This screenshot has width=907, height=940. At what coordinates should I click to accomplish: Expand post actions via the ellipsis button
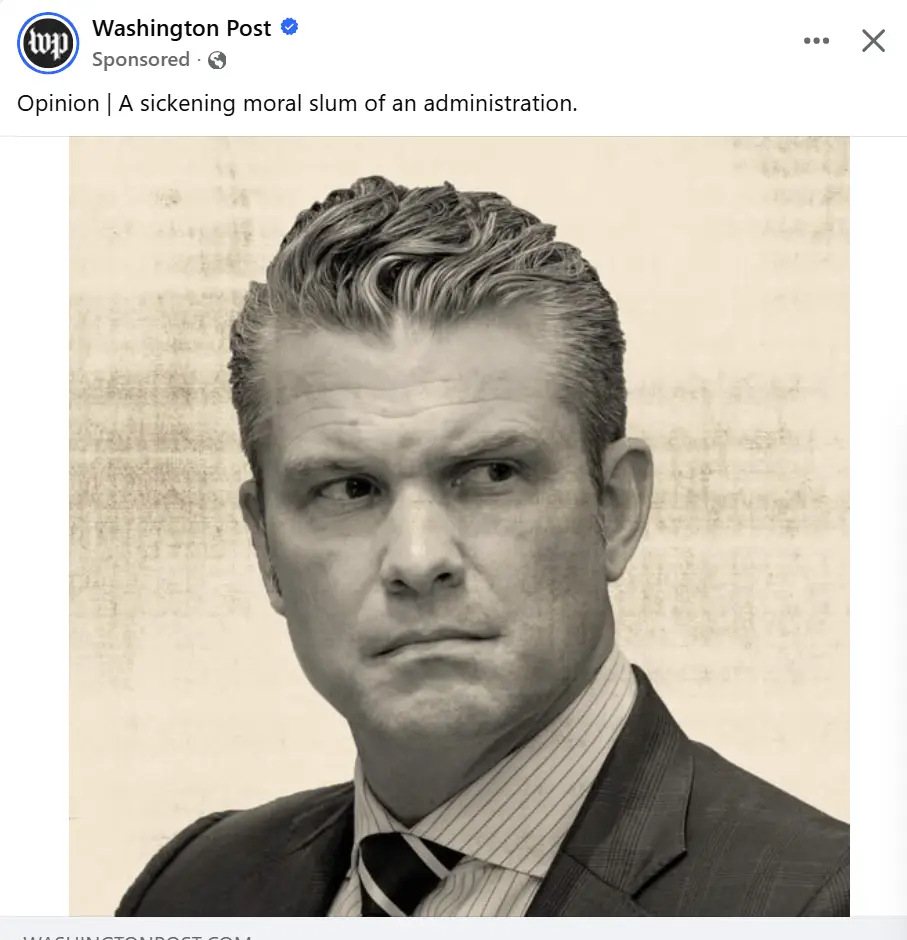(816, 41)
